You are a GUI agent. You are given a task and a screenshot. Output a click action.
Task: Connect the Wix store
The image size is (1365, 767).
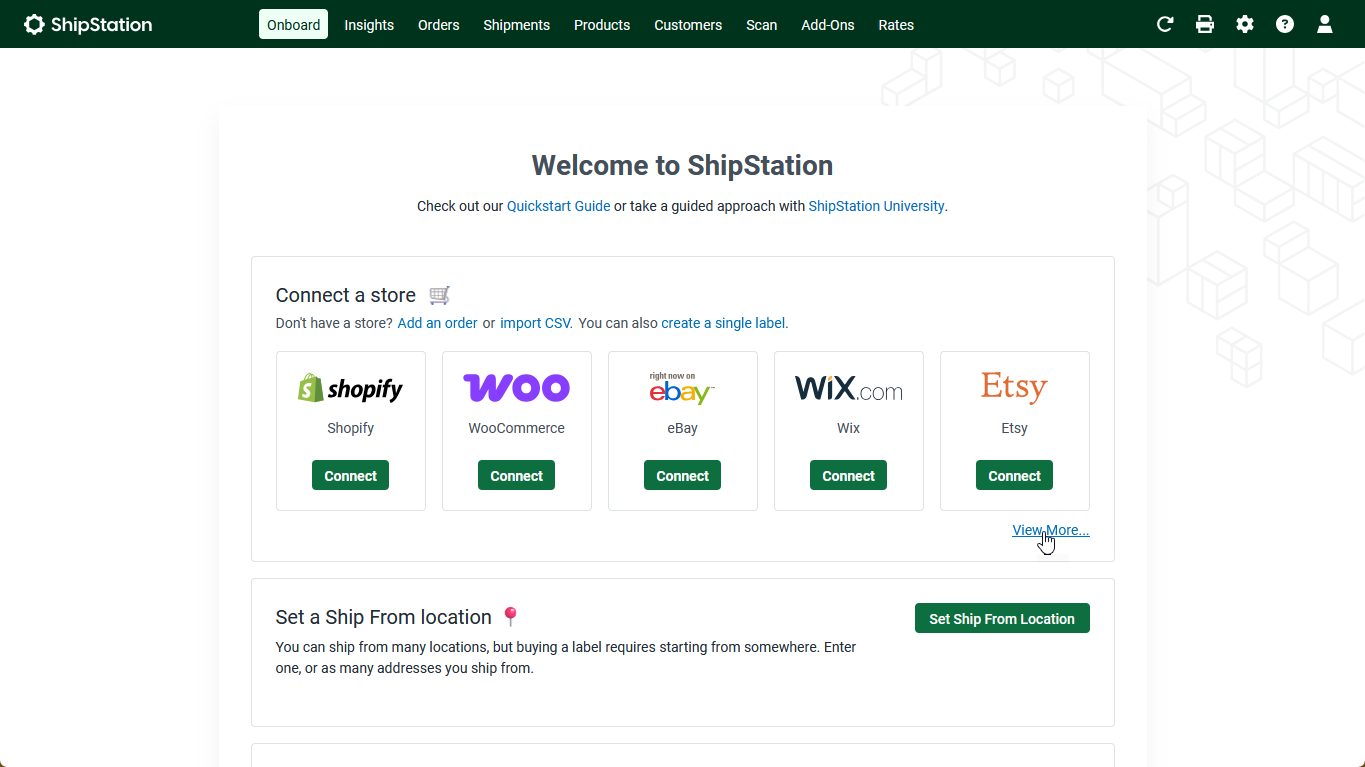(x=848, y=476)
